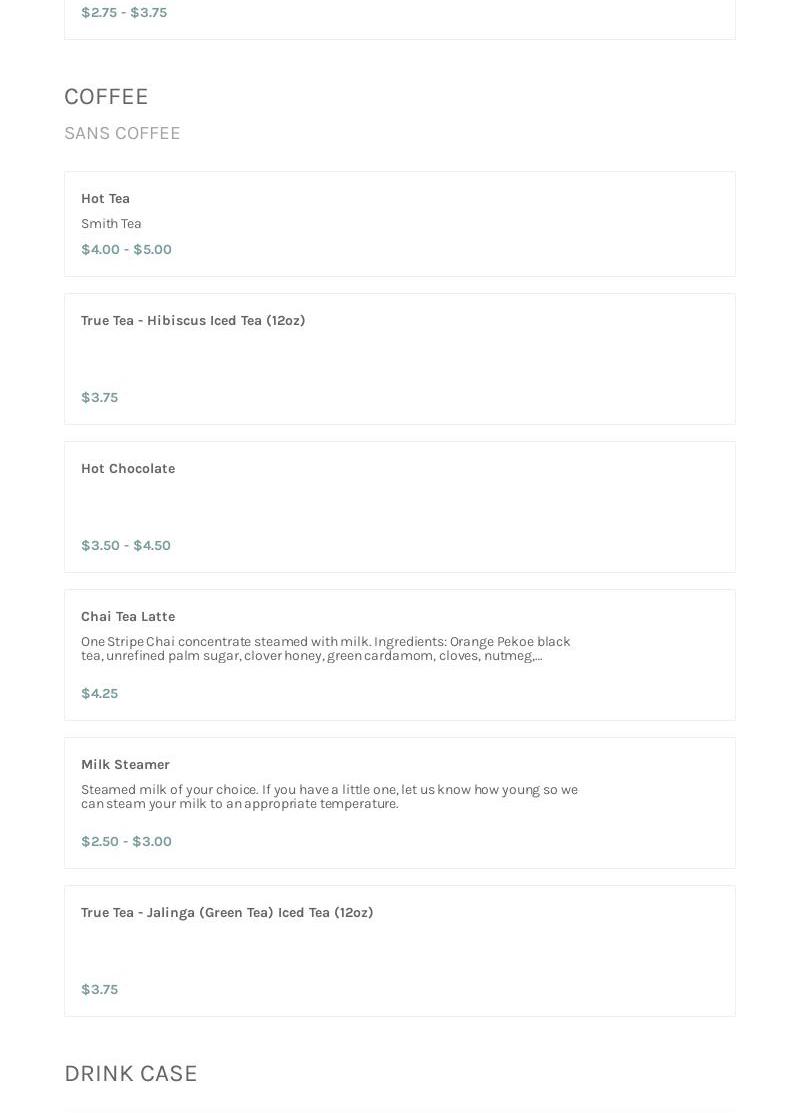The width and height of the screenshot is (800, 1113).
Task: Open the Hot Tea menu item
Action: pos(105,198)
